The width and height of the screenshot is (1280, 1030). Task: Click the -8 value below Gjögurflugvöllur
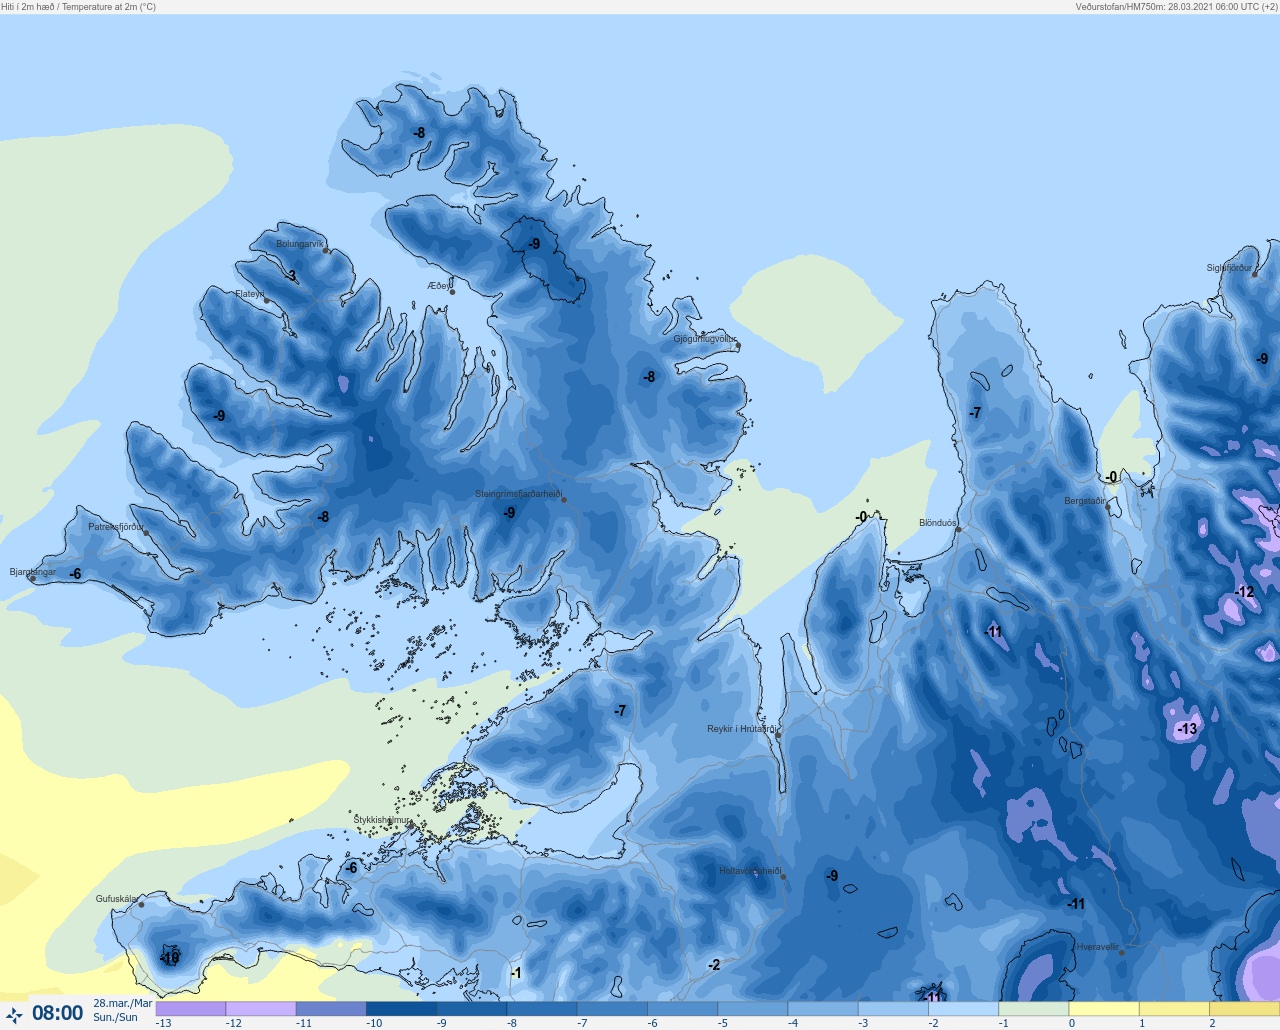(x=650, y=377)
